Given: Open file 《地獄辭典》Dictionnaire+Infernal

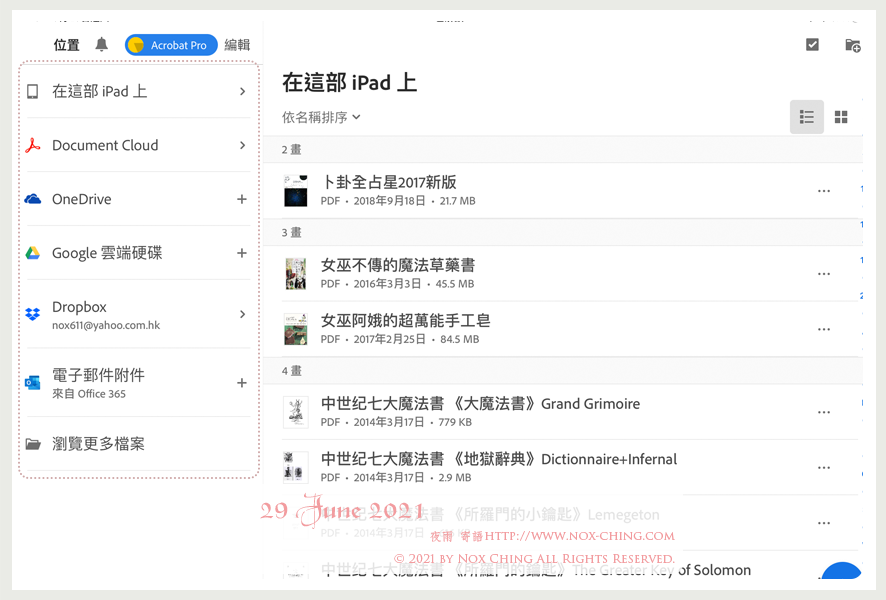Looking at the screenshot, I should [x=563, y=467].
